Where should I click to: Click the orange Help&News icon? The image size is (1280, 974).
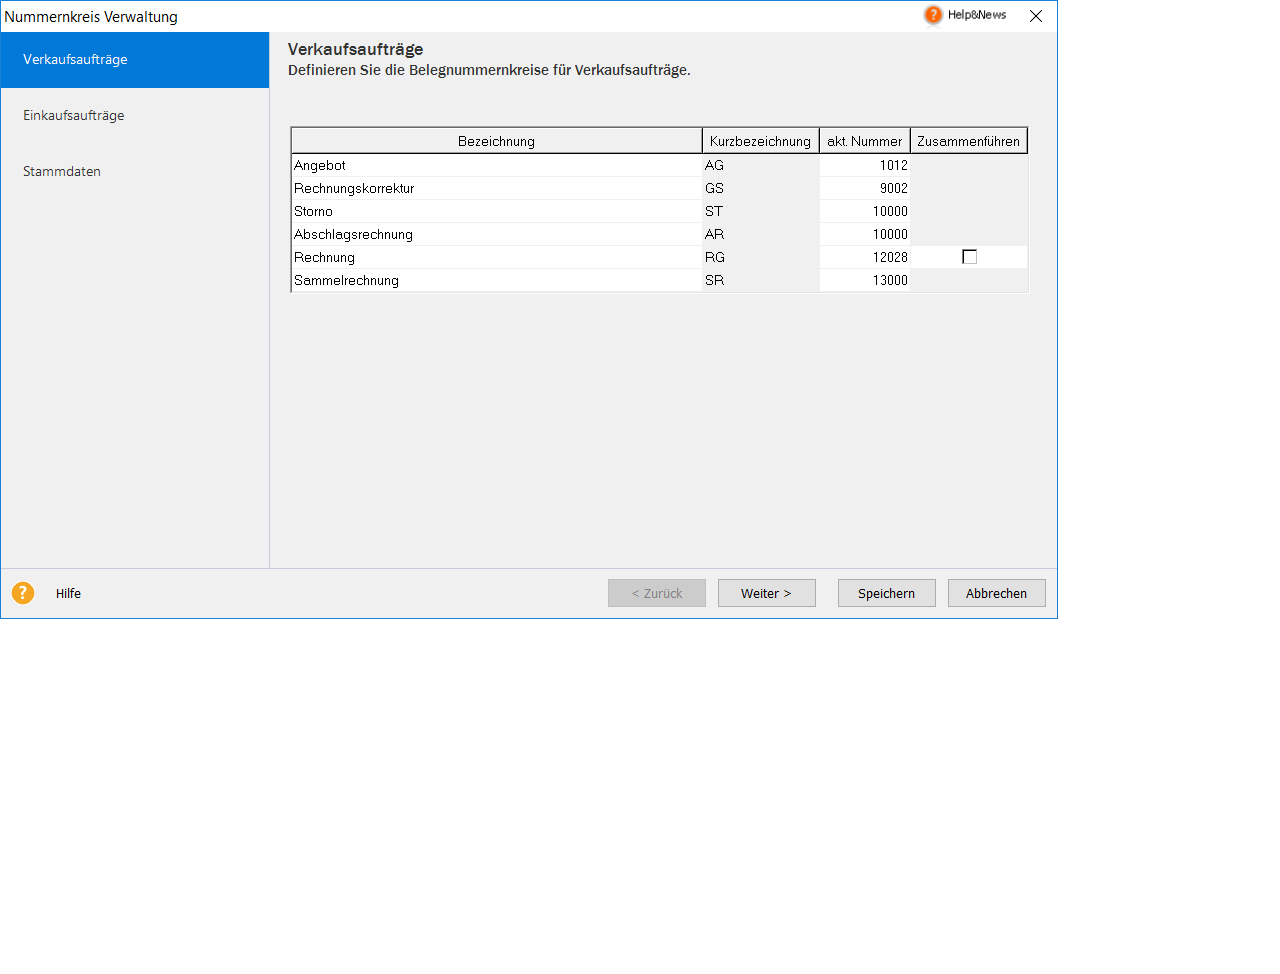click(x=933, y=15)
